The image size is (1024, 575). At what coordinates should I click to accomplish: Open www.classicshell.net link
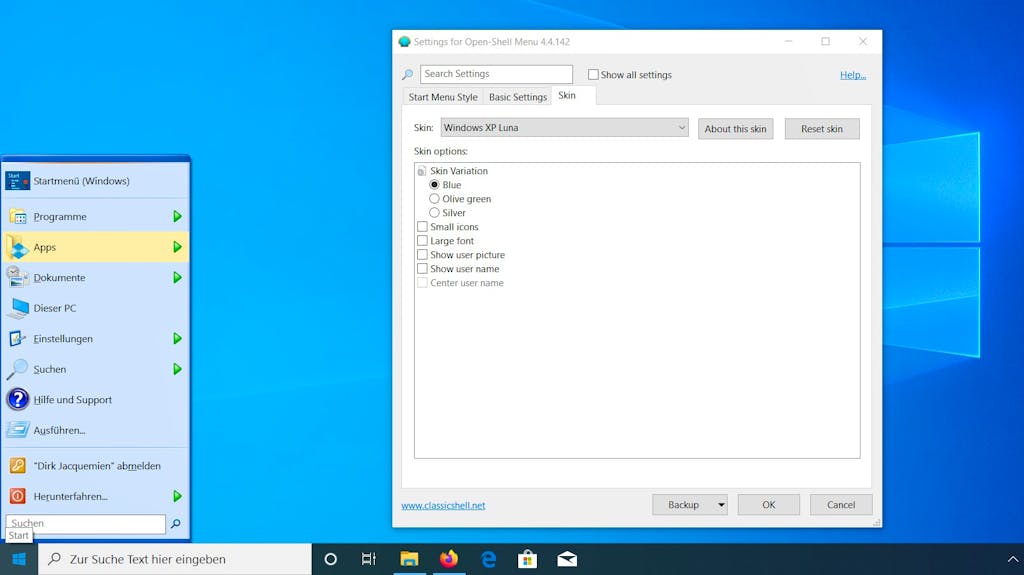tap(443, 506)
